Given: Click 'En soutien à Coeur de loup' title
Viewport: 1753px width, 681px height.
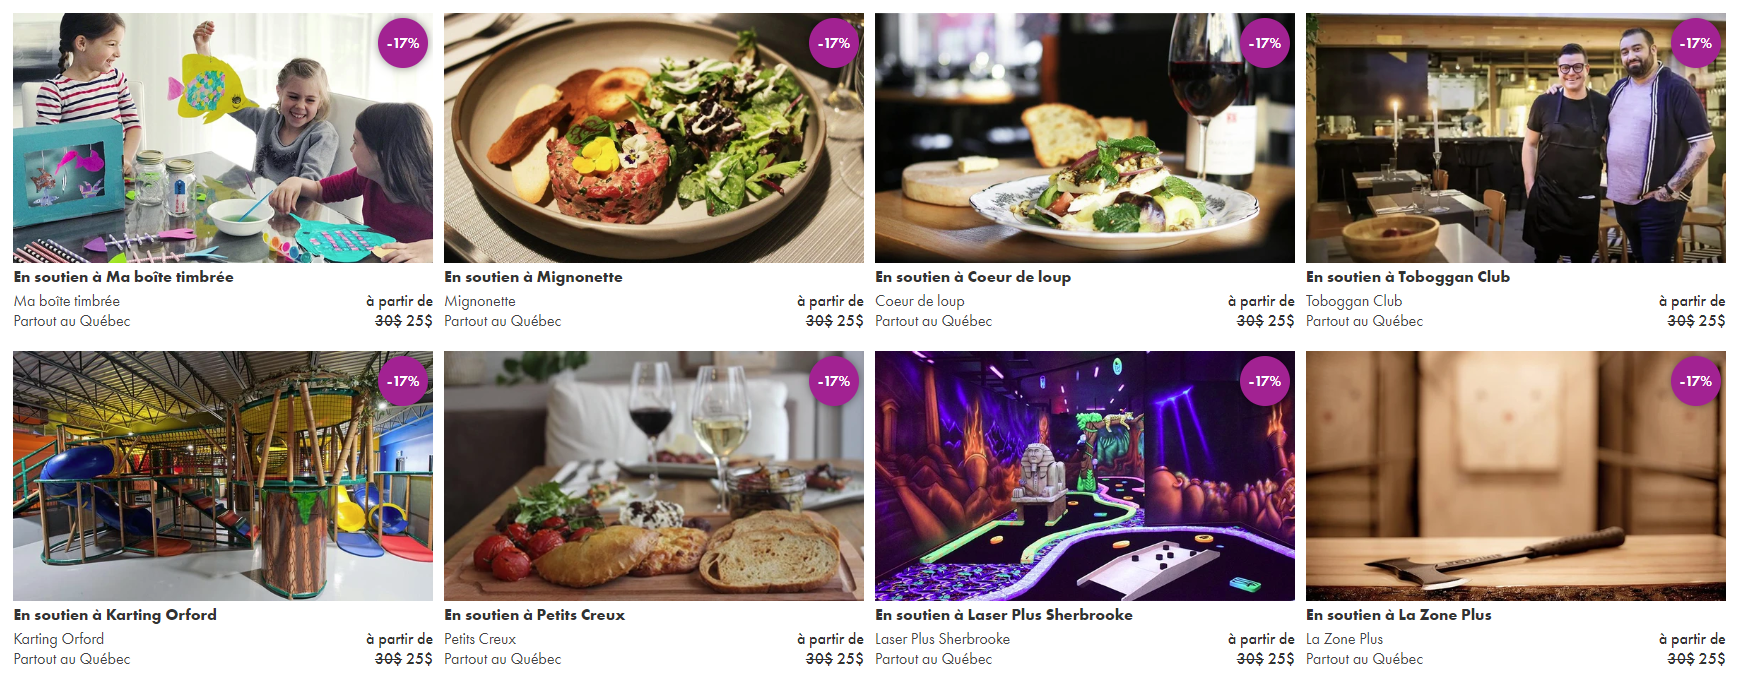Looking at the screenshot, I should (973, 277).
